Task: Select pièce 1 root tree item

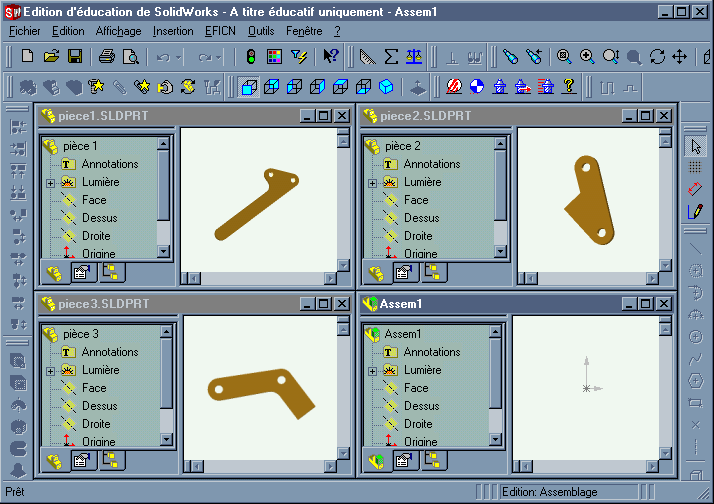Action: coord(80,146)
